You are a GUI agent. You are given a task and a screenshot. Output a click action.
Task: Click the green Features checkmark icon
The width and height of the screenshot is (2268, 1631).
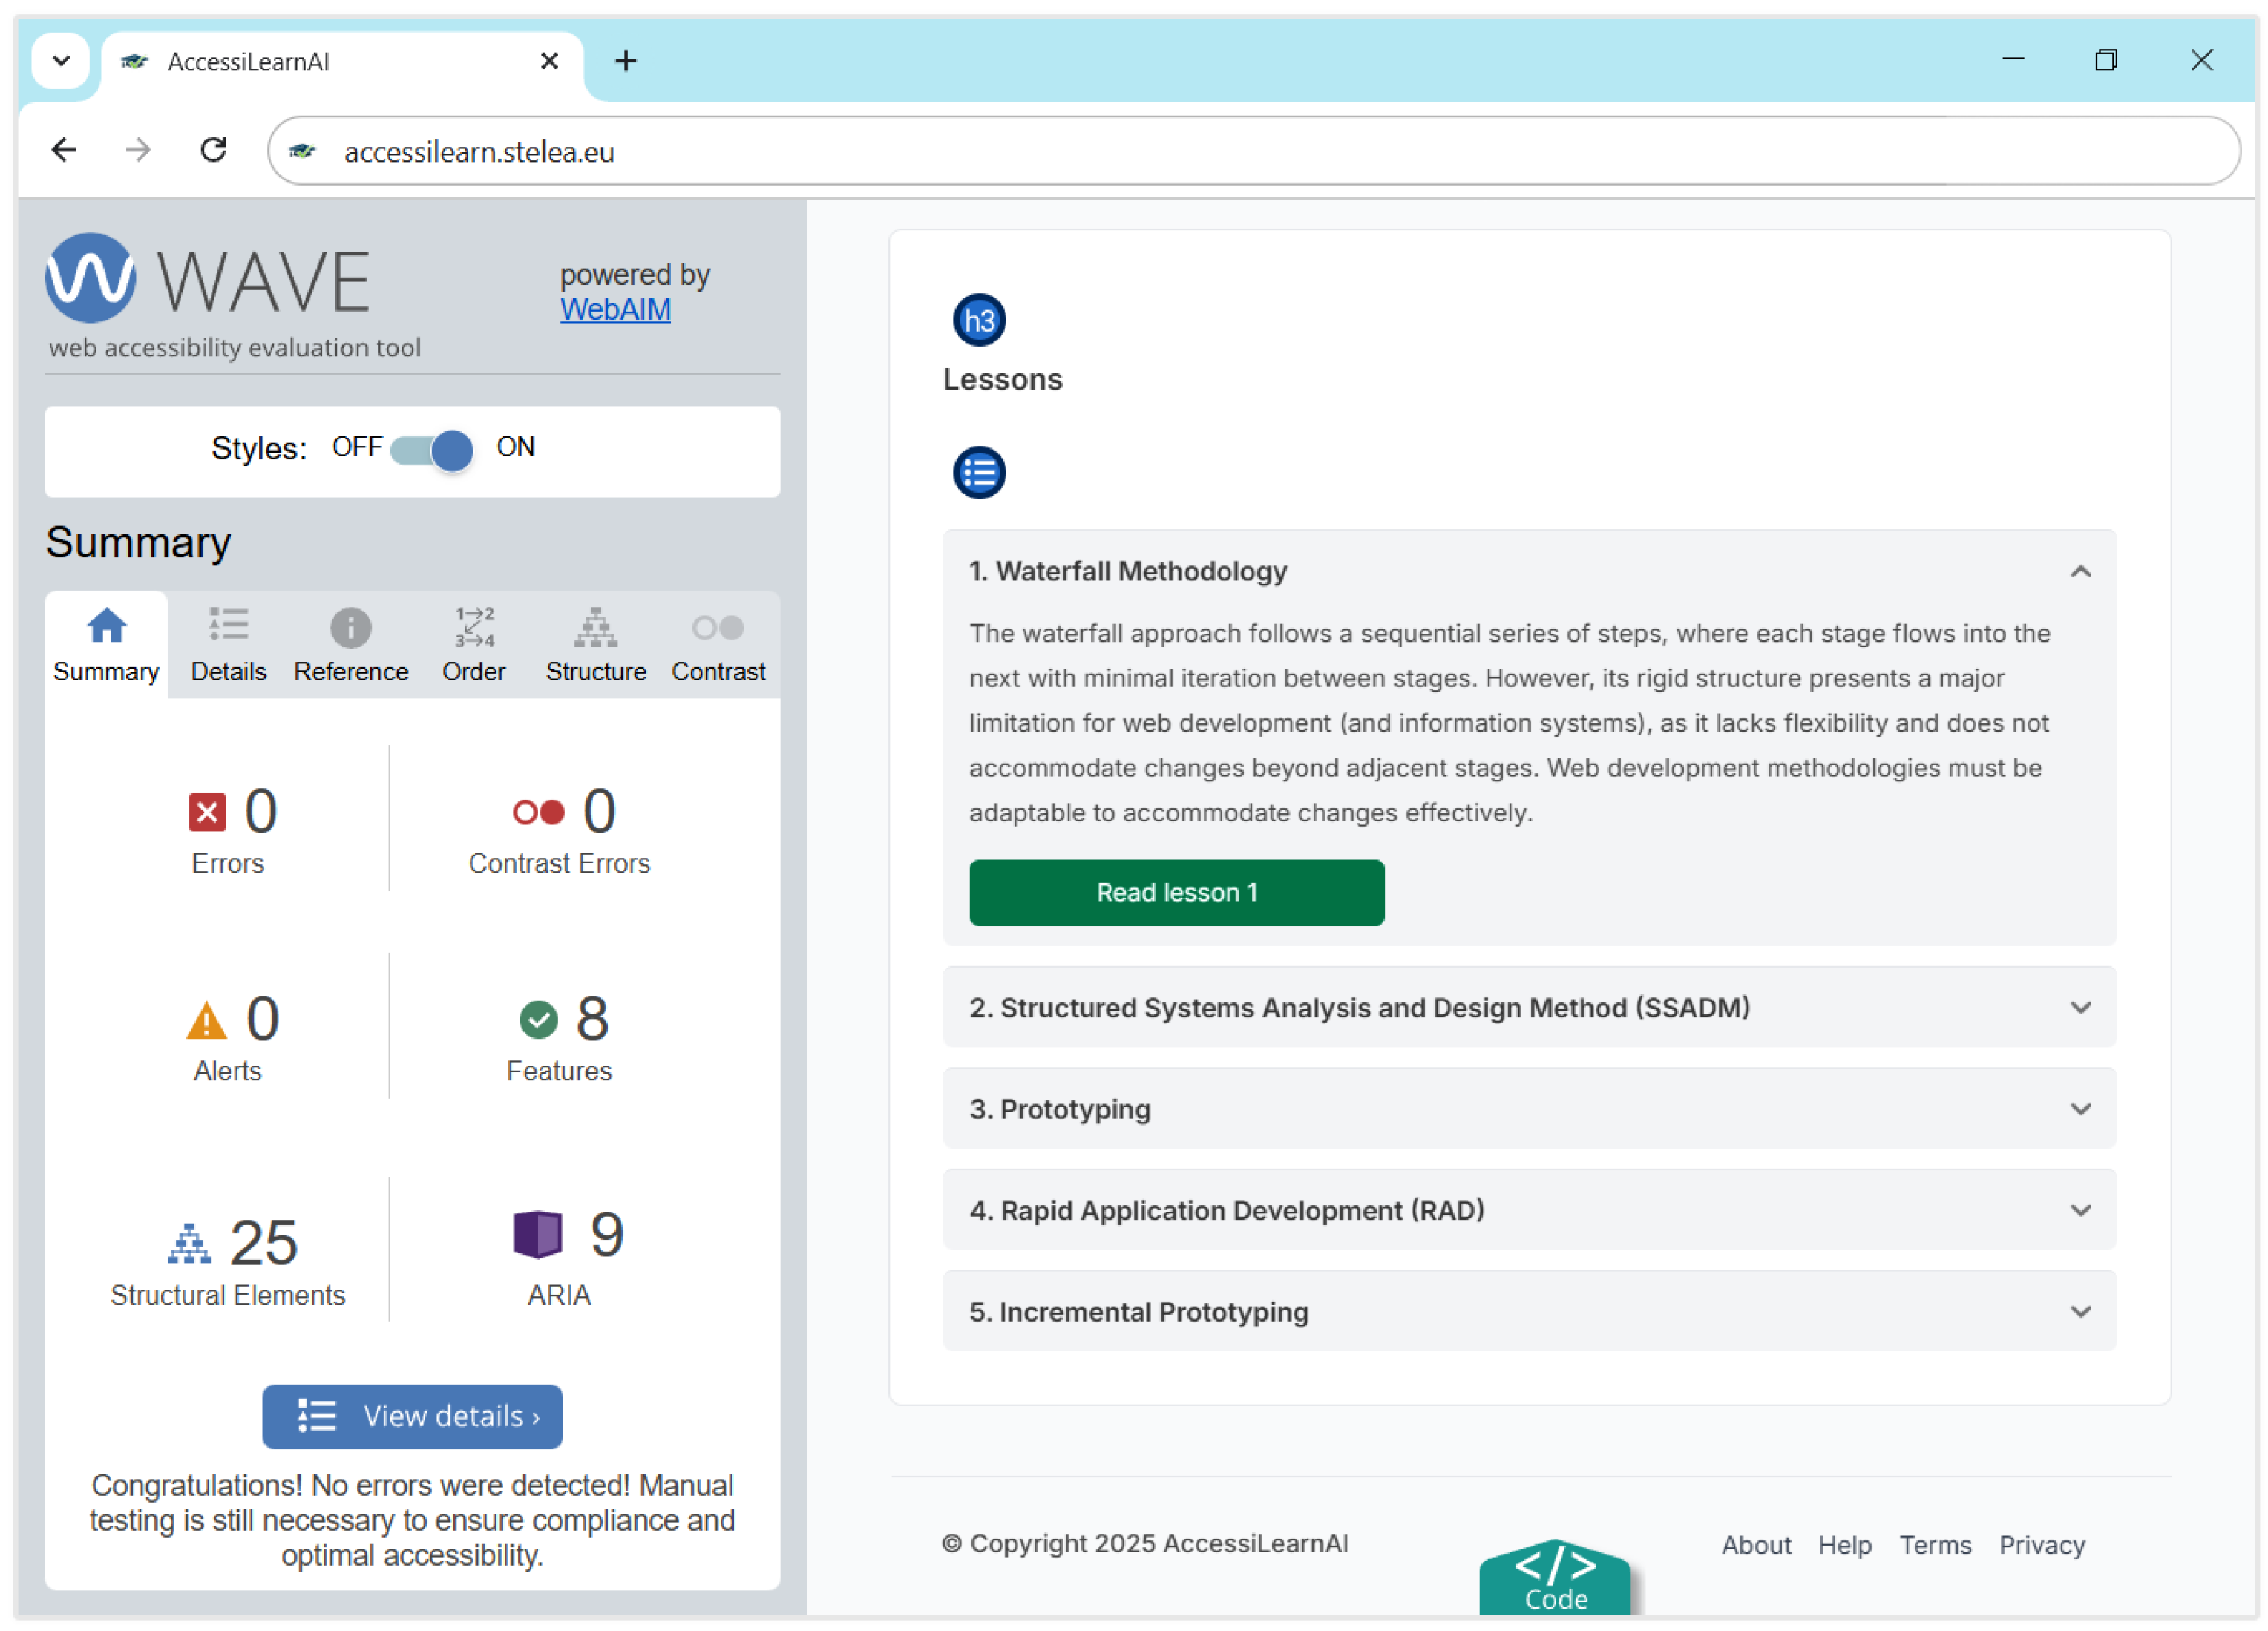[x=538, y=1020]
